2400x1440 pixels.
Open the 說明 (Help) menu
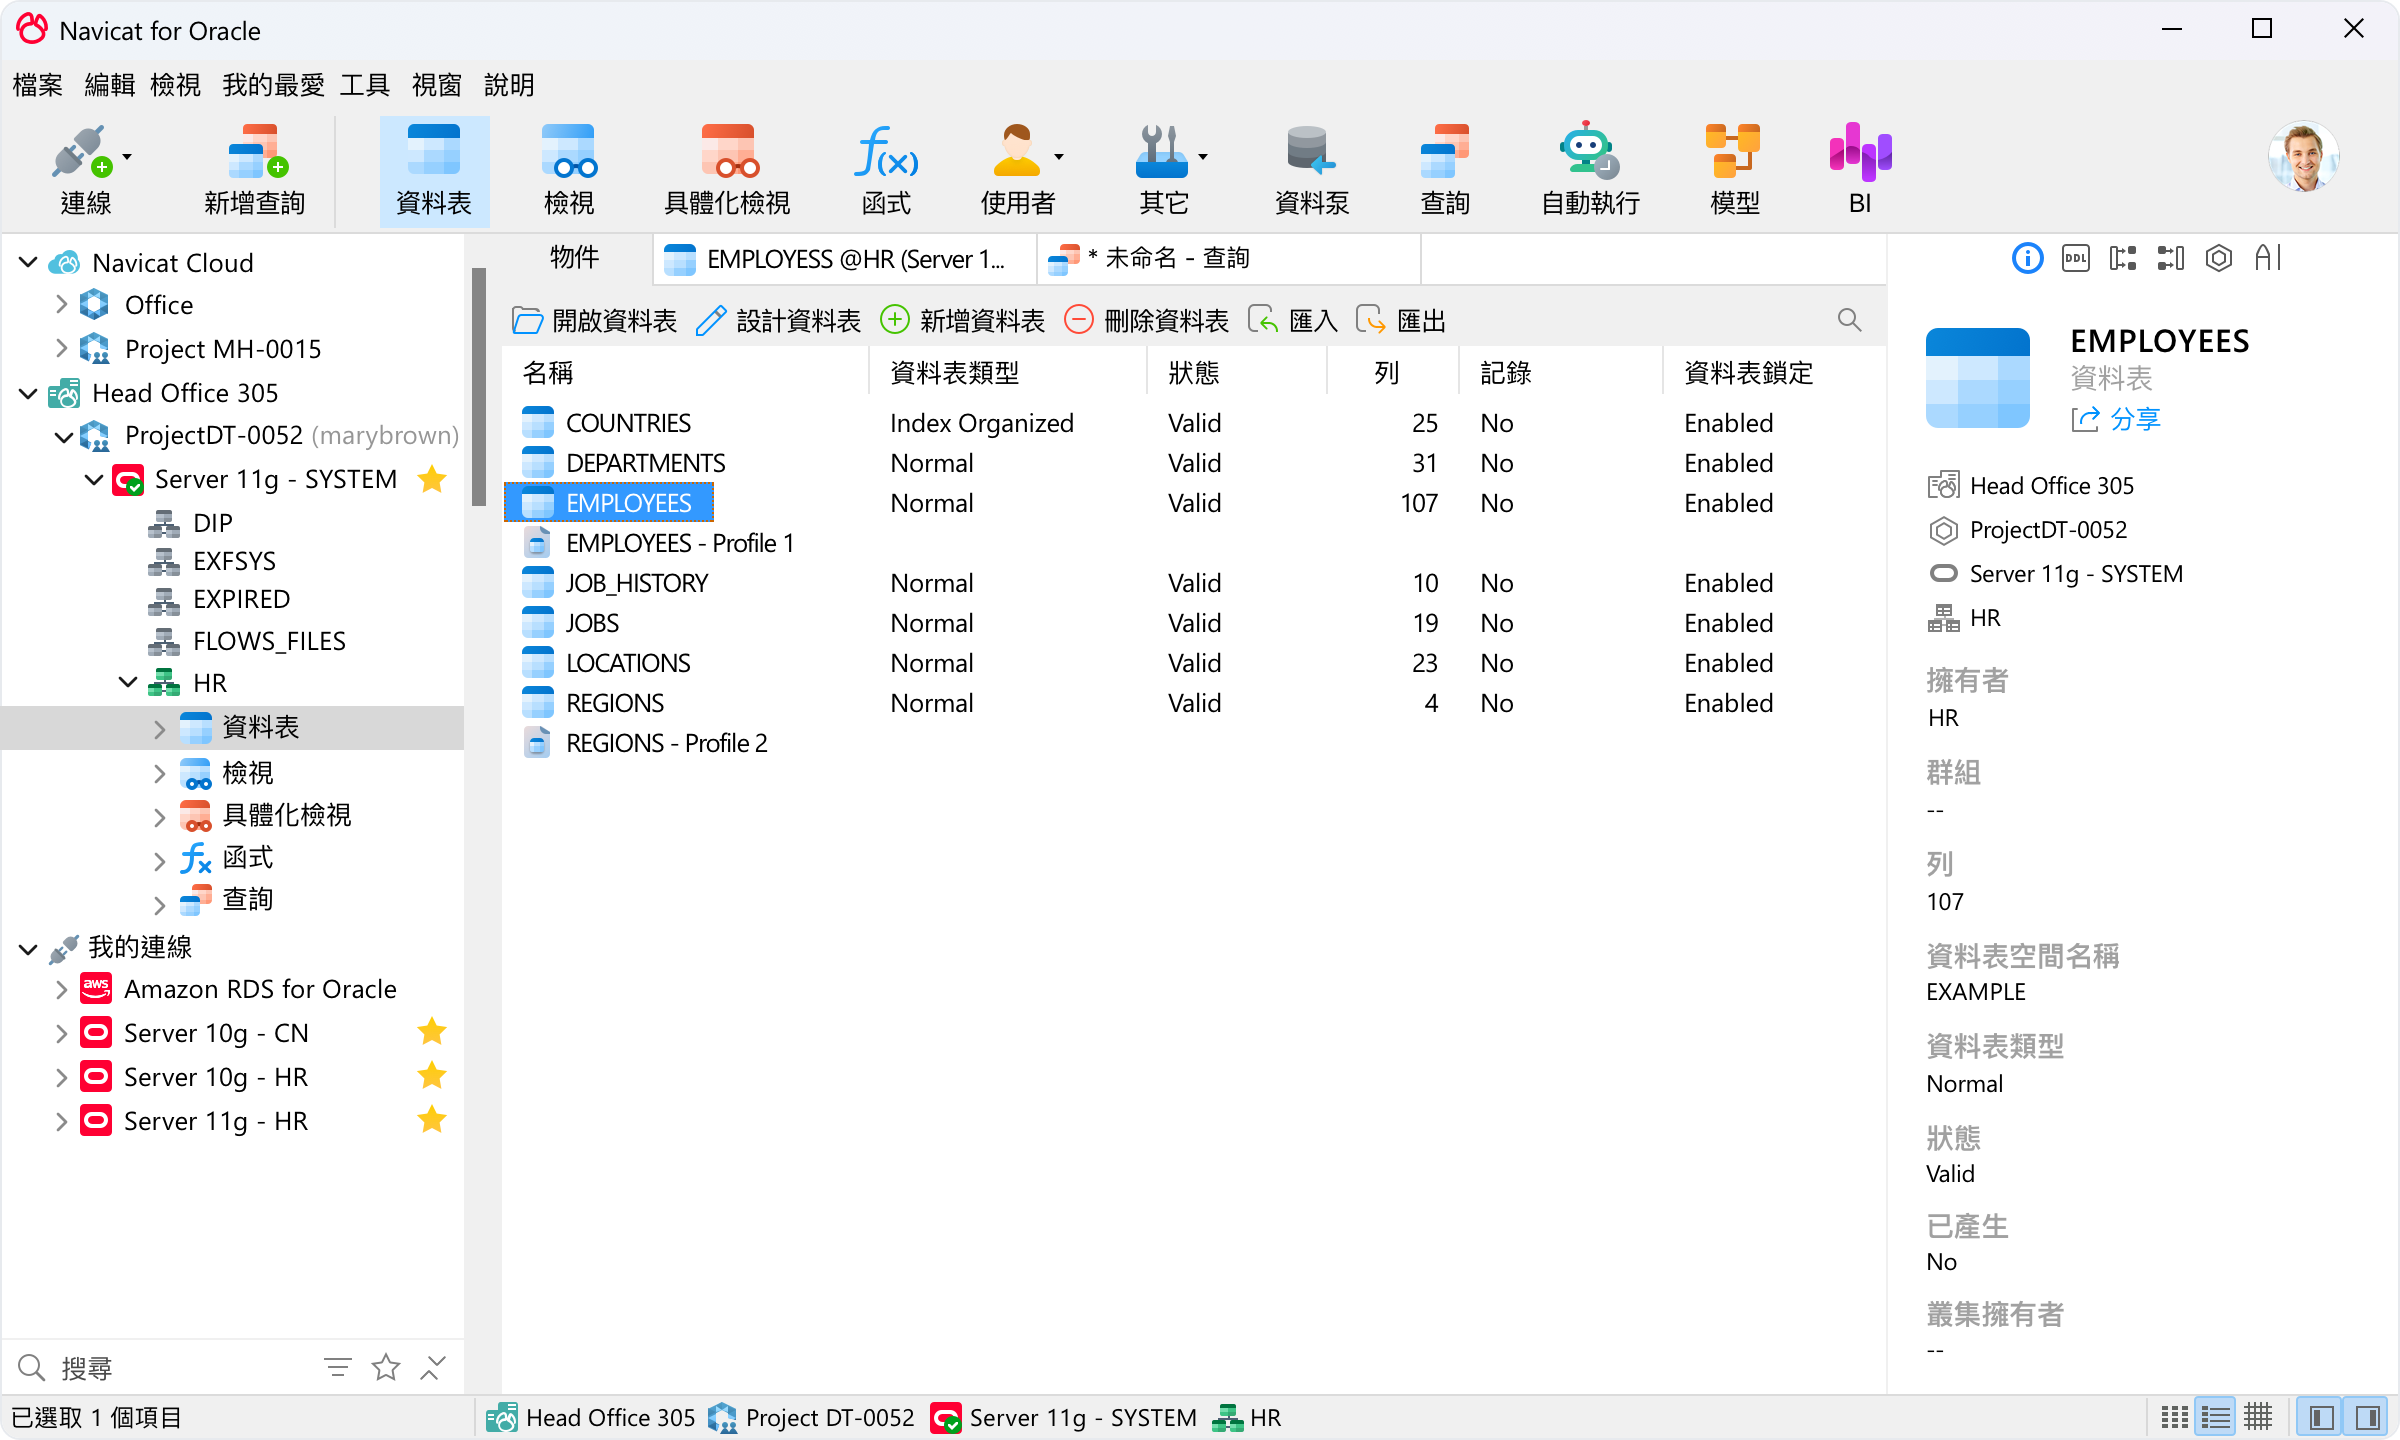[x=509, y=85]
